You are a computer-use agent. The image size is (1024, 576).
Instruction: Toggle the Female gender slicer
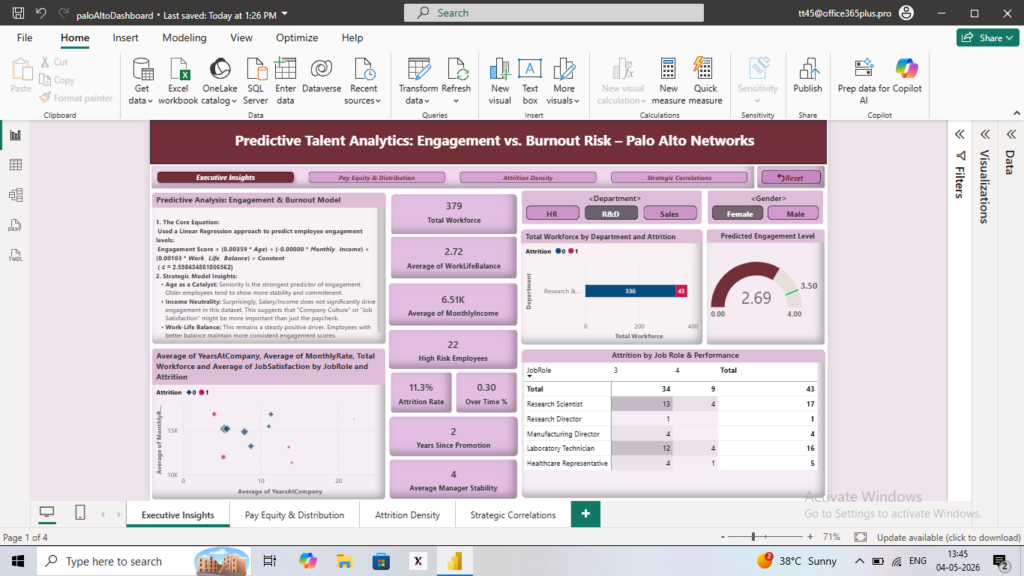(739, 214)
